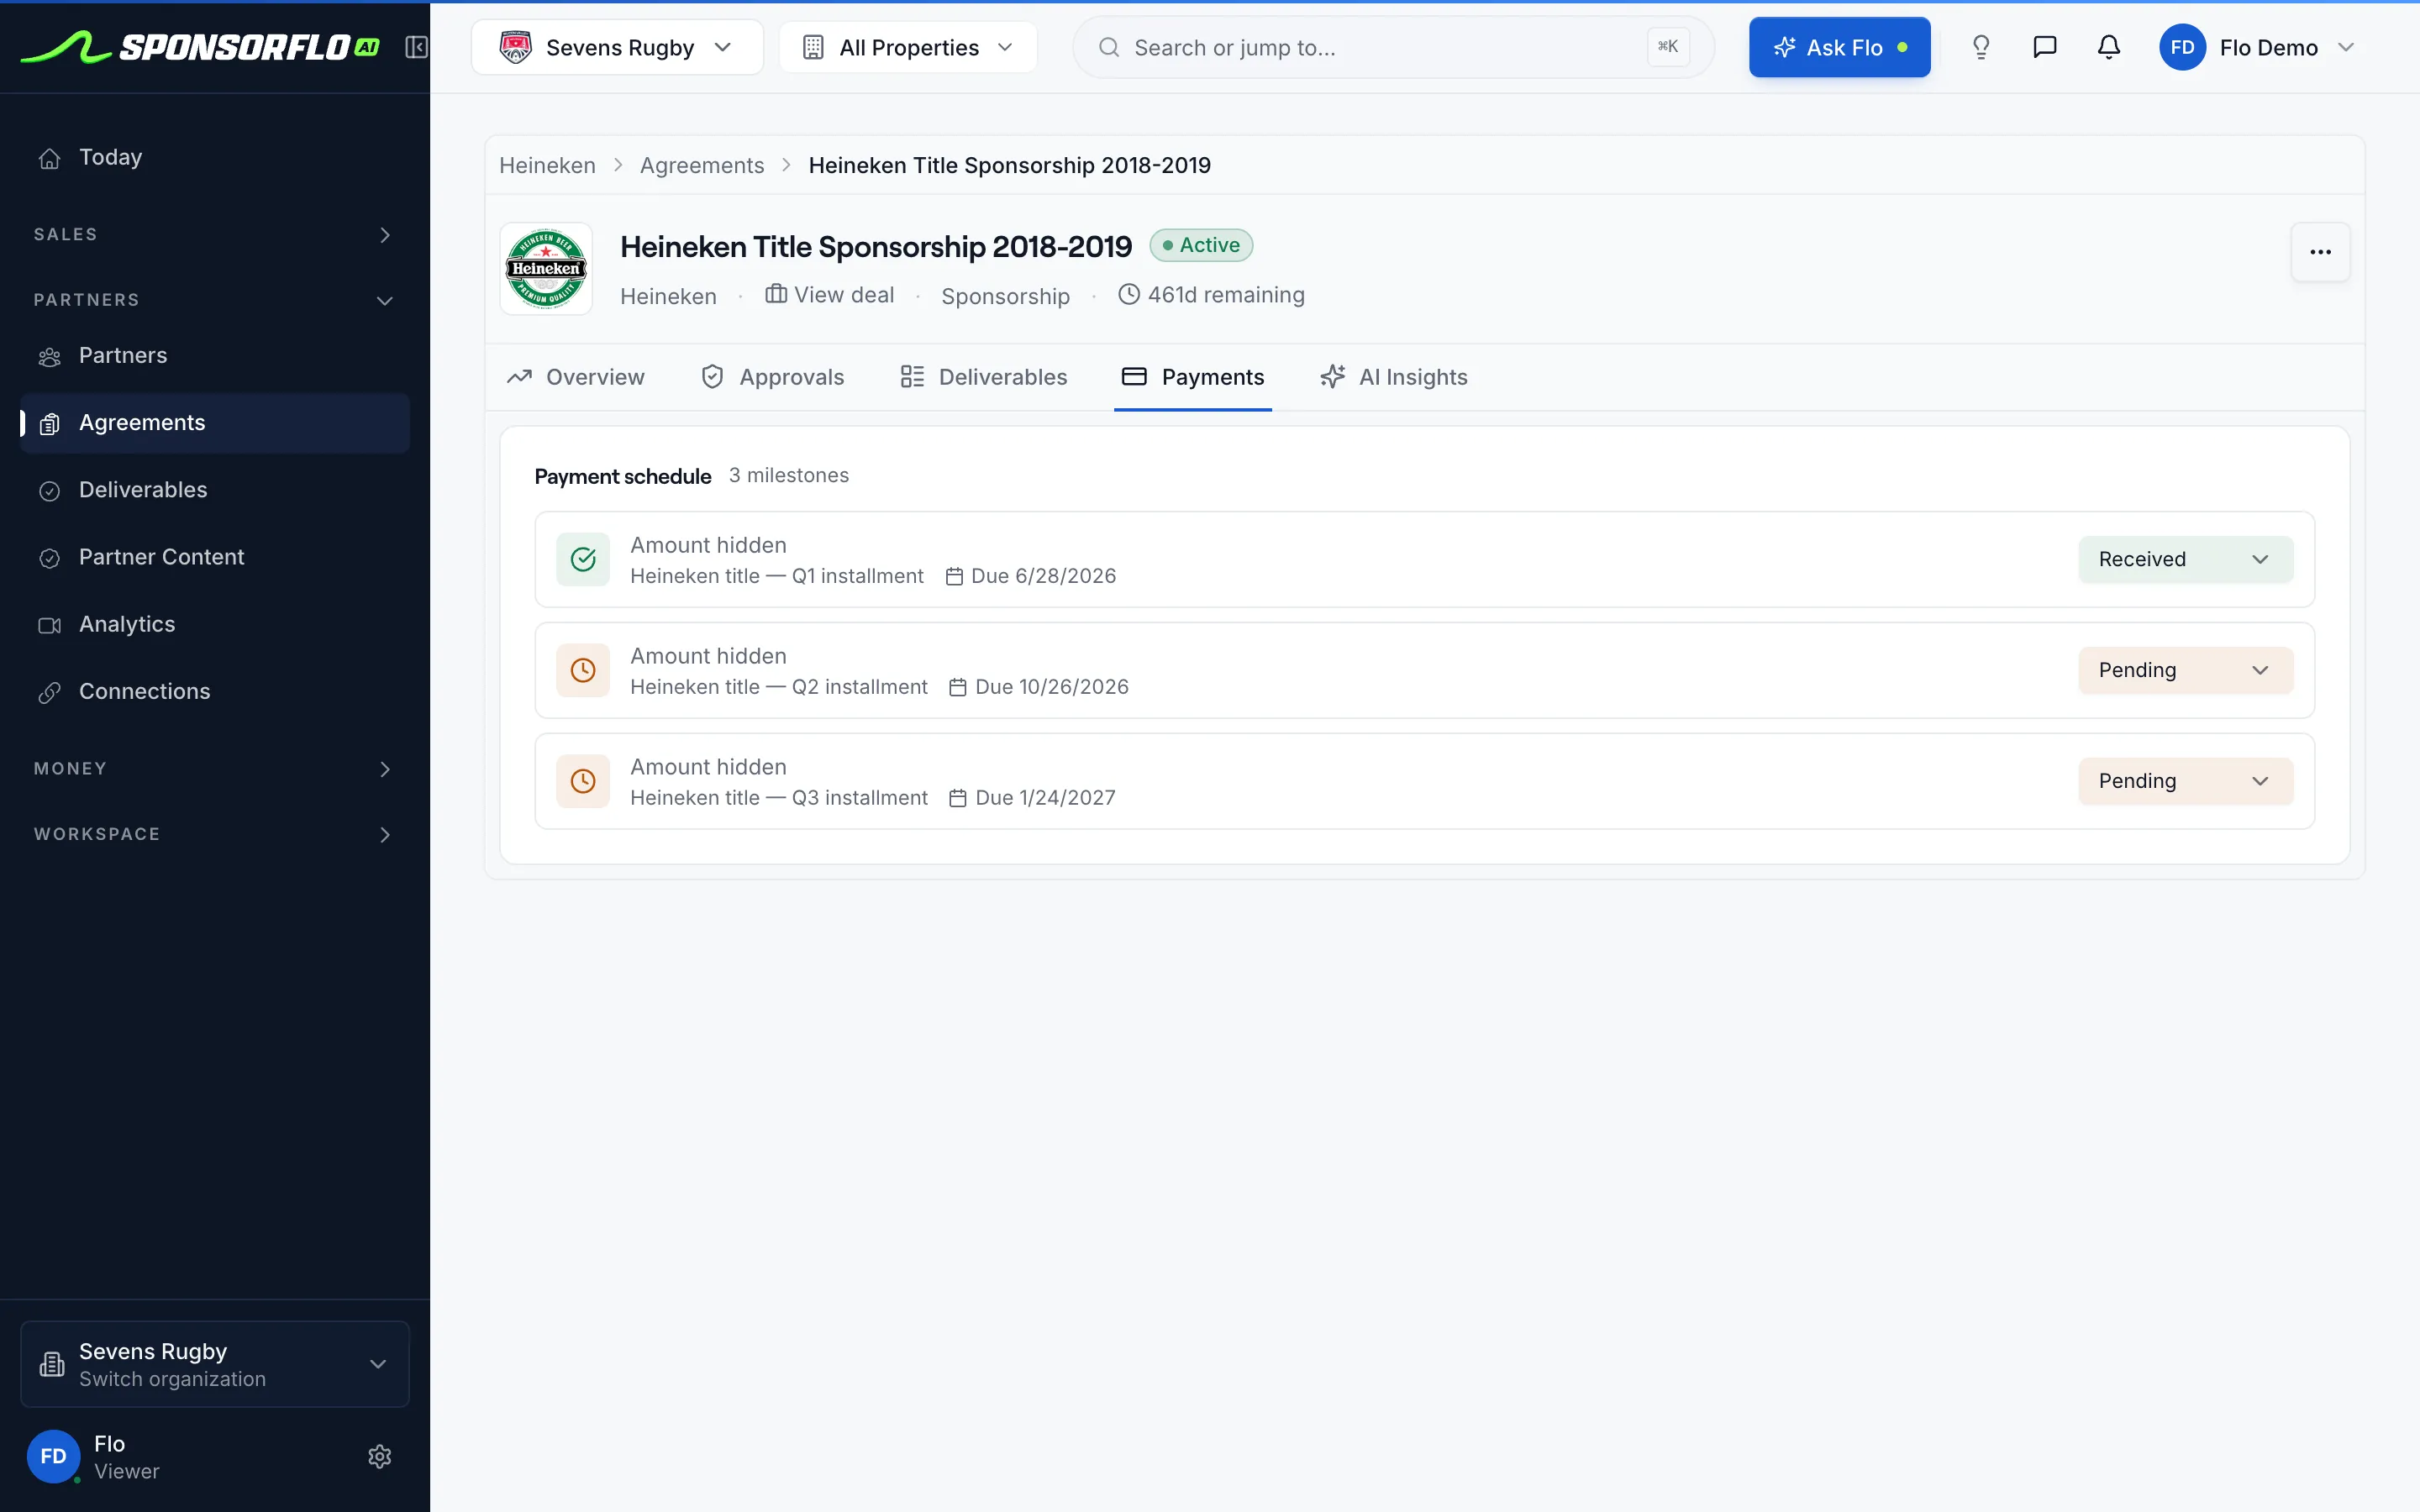Screen dimensions: 2420x1512
Task: Expand the MONEY section
Action: (215, 768)
